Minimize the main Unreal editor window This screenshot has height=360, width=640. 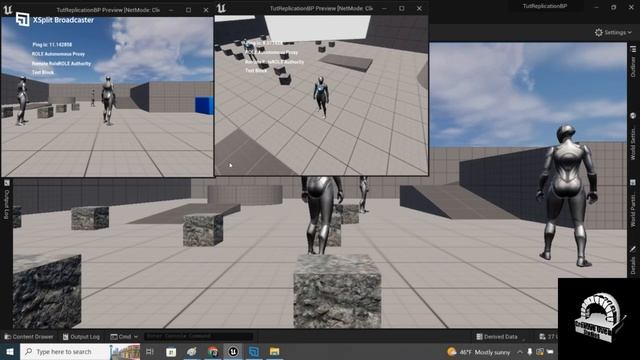596,7
